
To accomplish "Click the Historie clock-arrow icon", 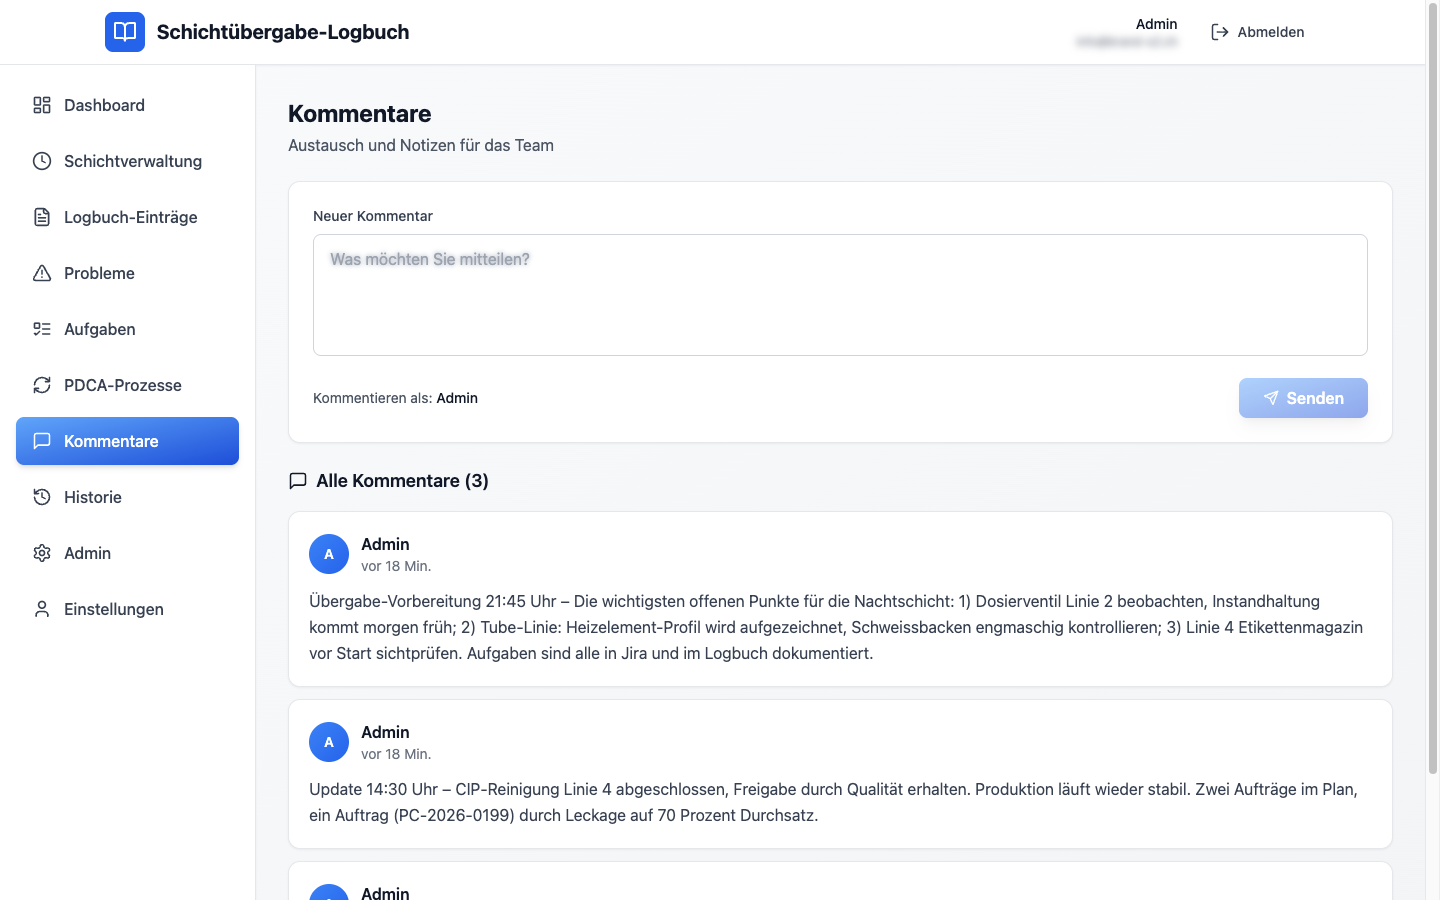I will tap(42, 497).
